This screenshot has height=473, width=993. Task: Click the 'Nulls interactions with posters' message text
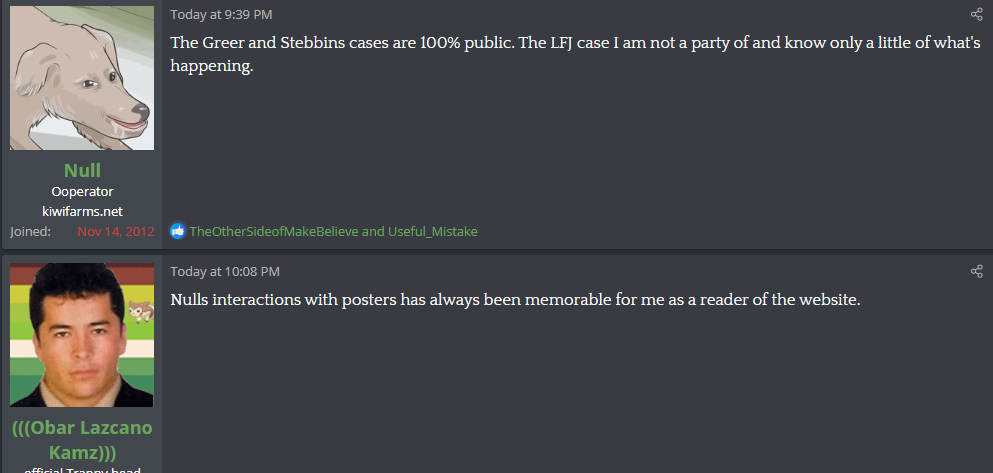pyautogui.click(x=514, y=300)
